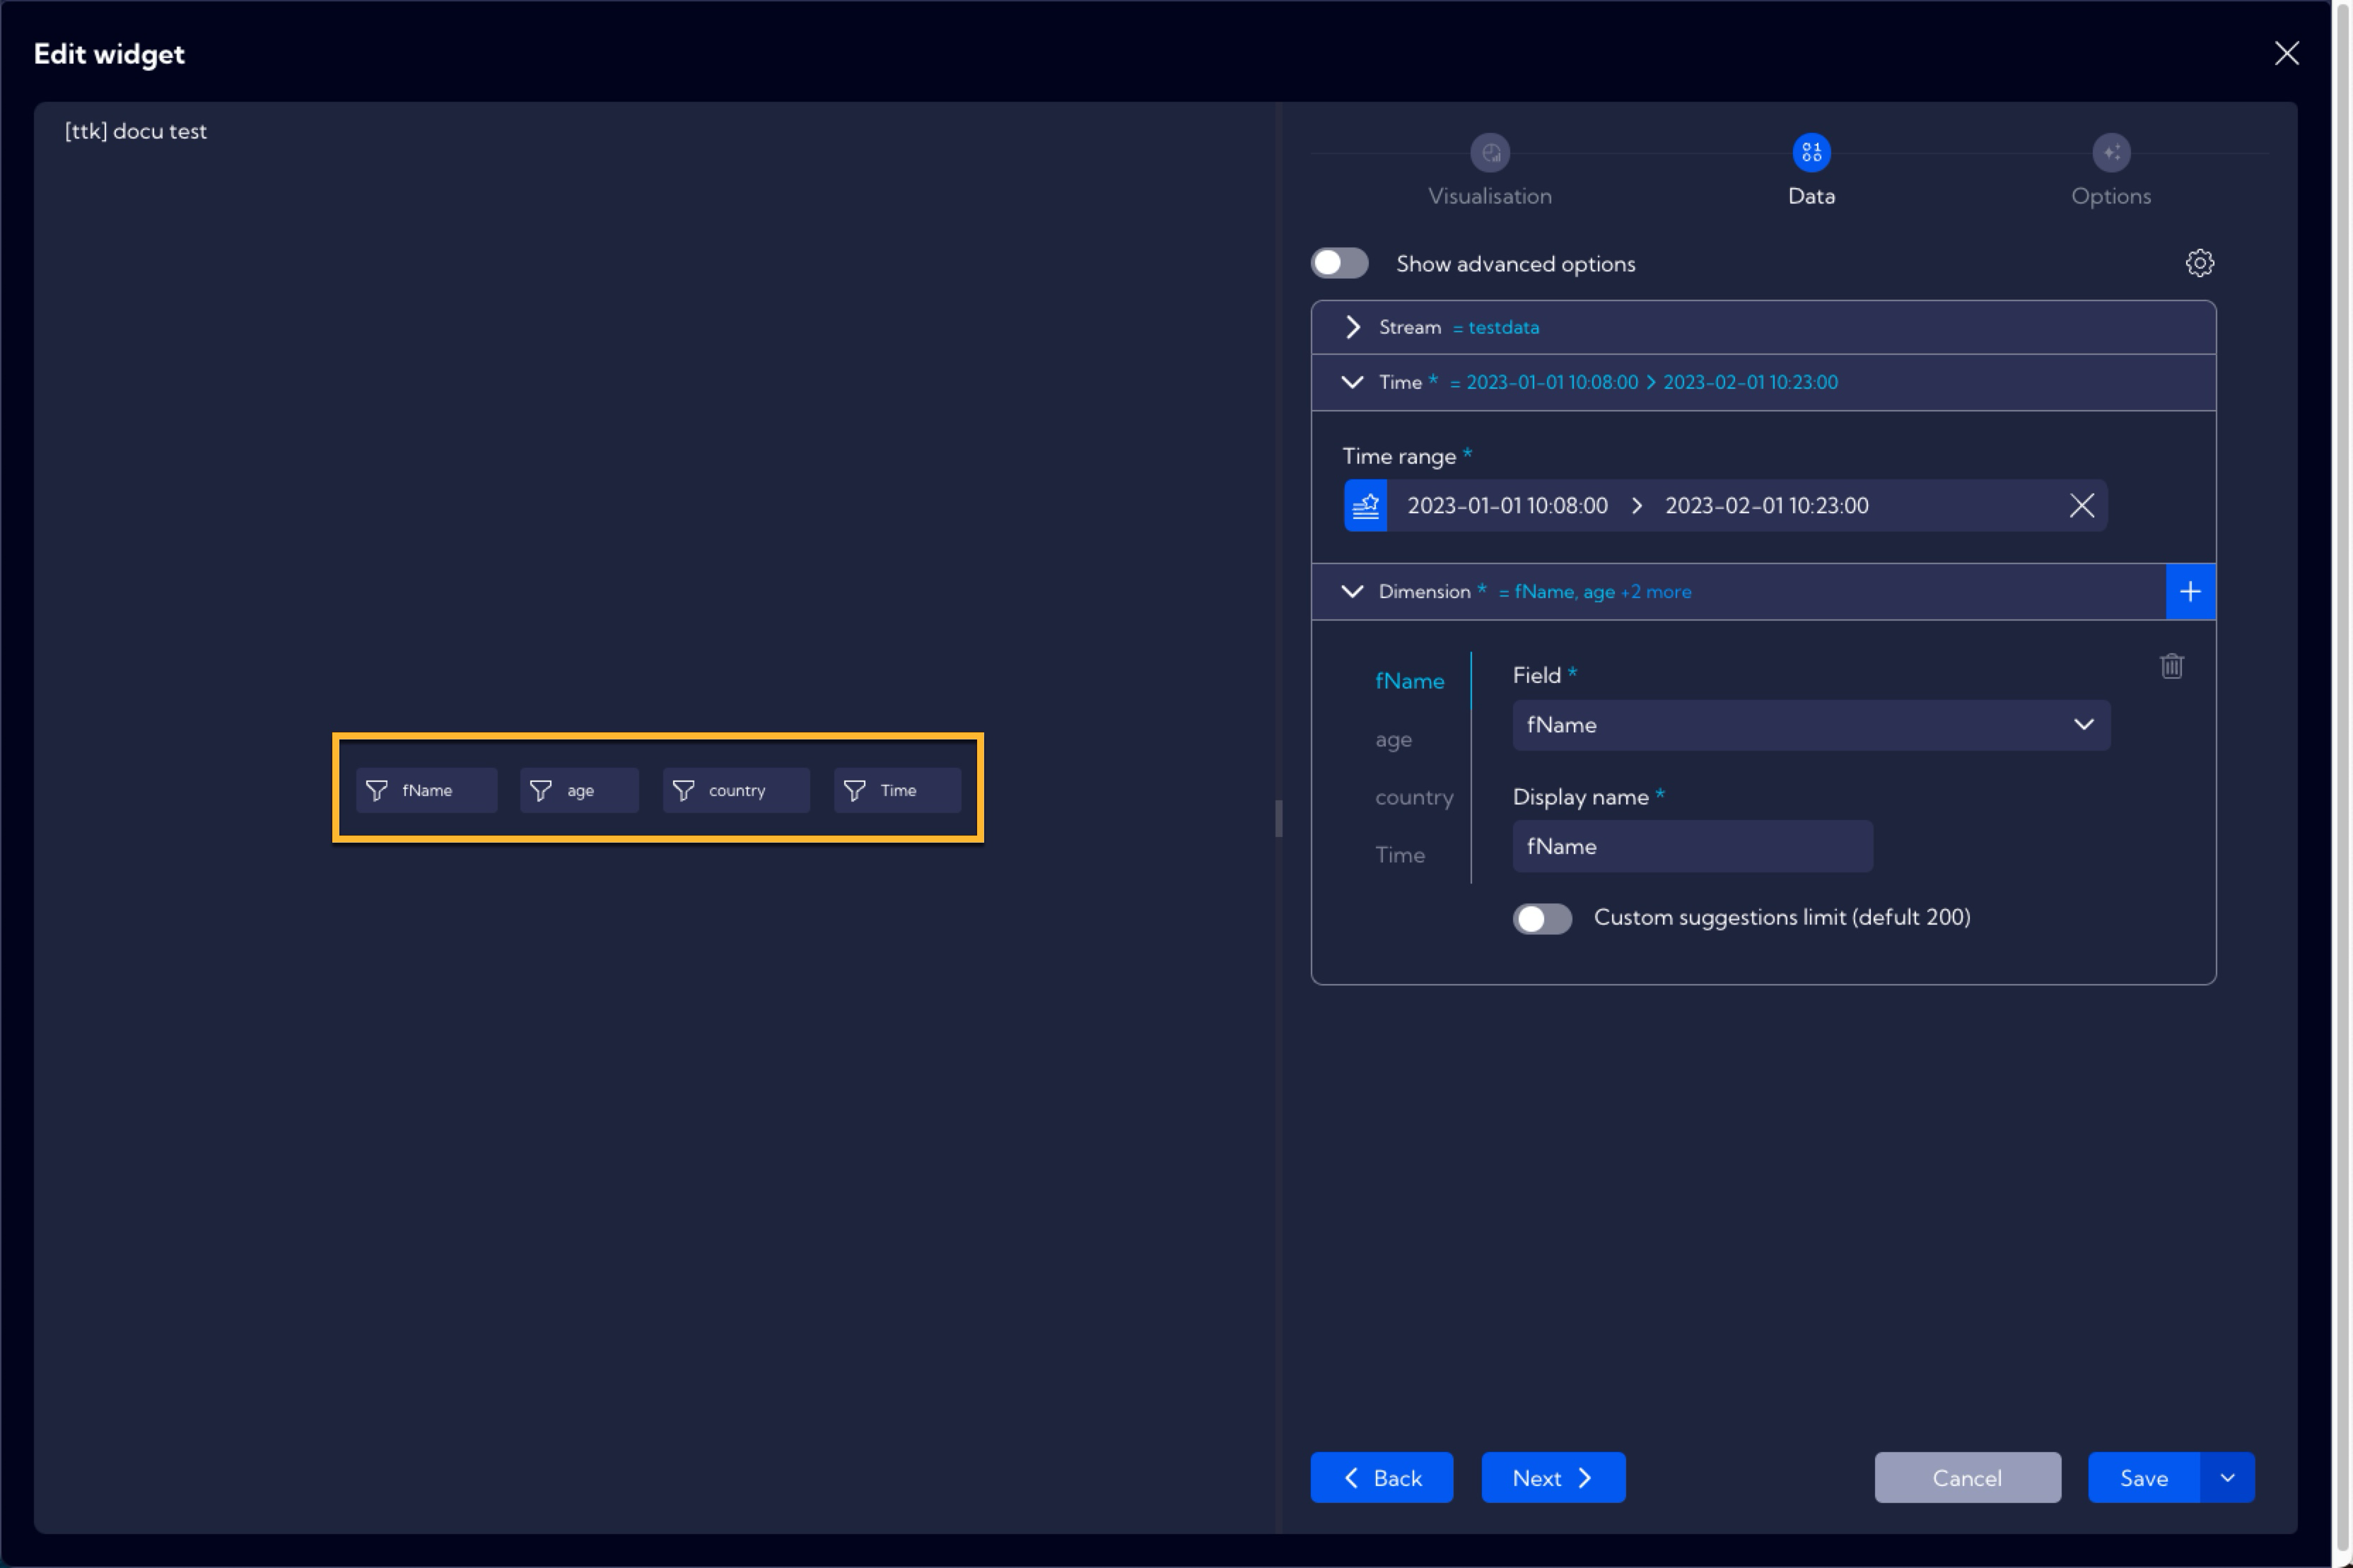Click the Display name input field

[1692, 847]
